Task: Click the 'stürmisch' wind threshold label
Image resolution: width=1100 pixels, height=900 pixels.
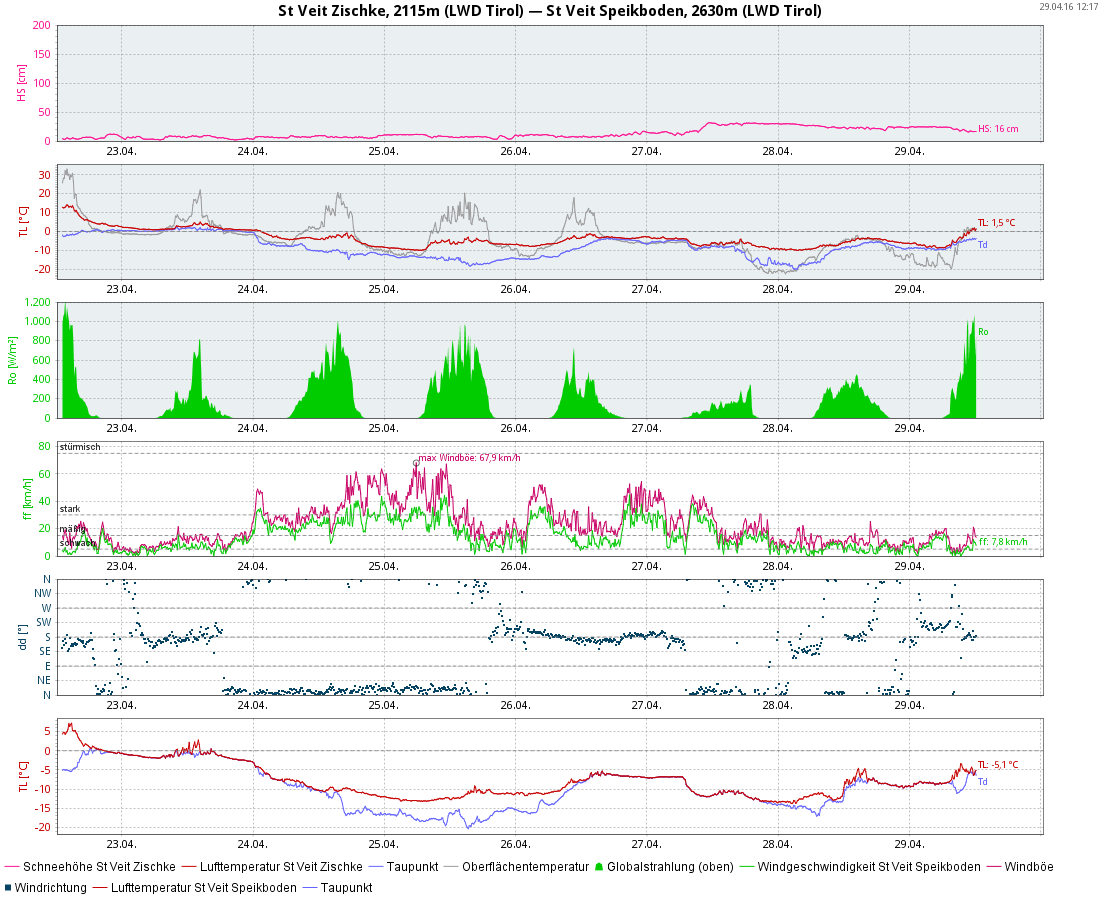Action: click(x=80, y=447)
